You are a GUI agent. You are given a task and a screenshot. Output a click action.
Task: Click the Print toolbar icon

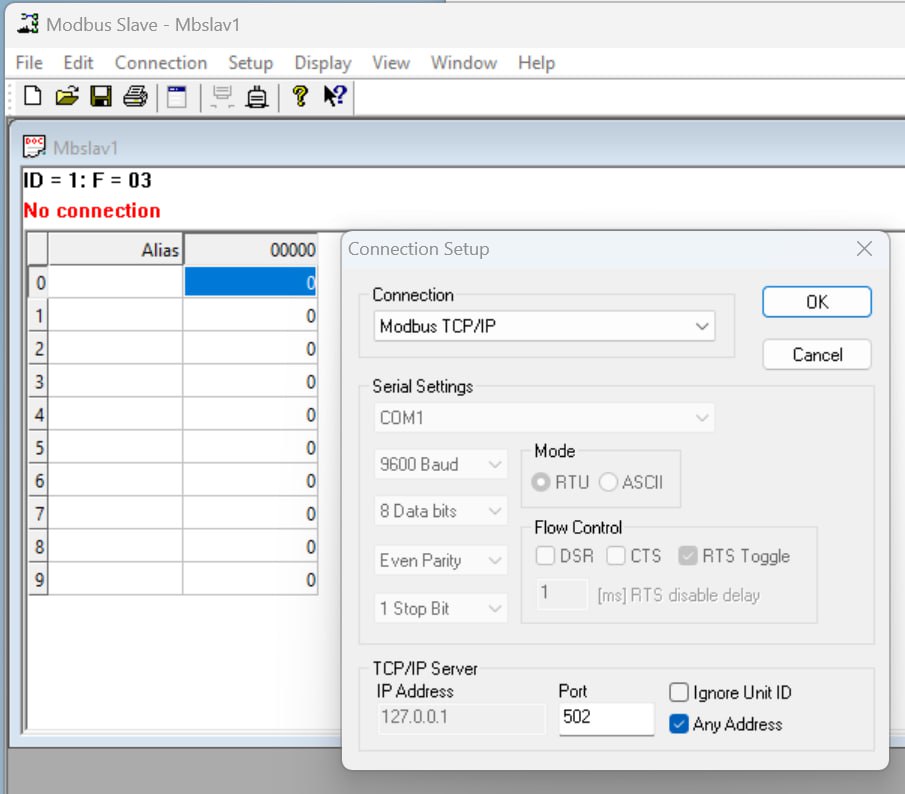pos(136,96)
